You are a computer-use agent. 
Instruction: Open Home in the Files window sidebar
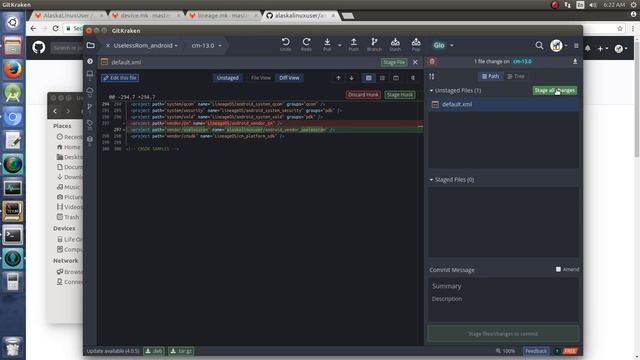[72, 147]
